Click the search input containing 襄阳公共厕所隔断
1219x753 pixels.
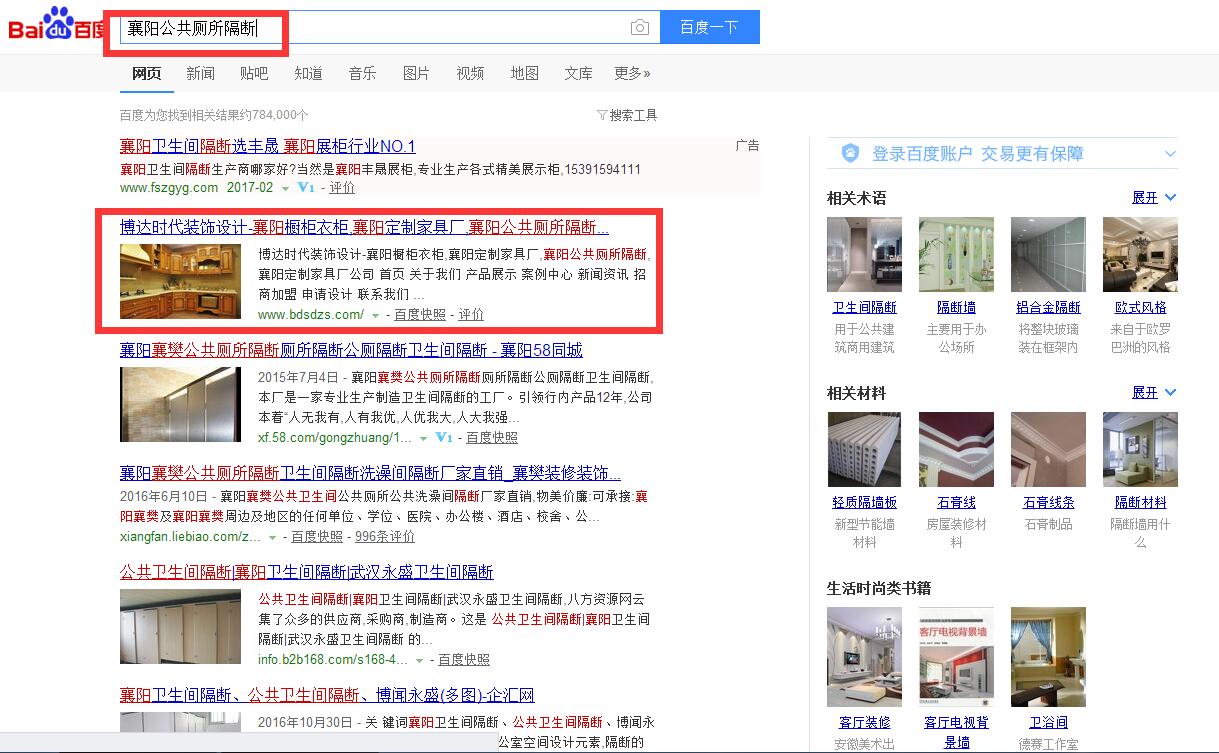tap(389, 28)
